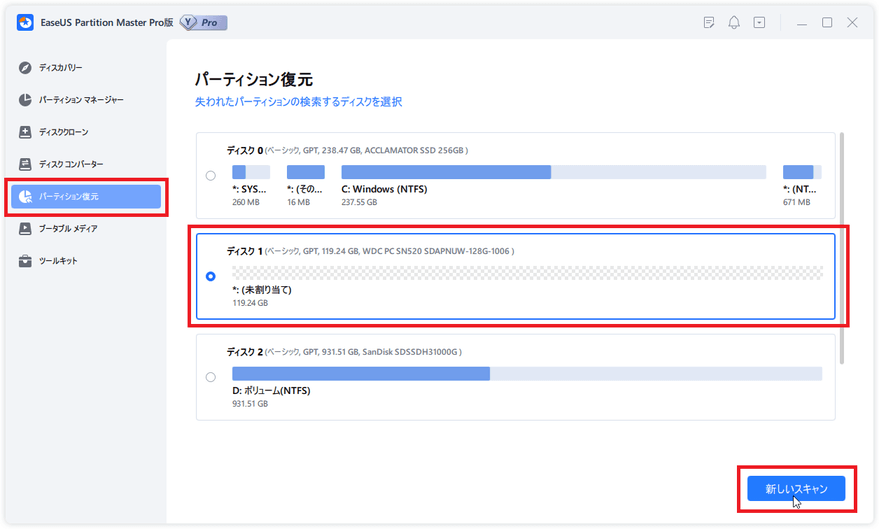Click the Disk Clone icon in sidebar
This screenshot has width=879, height=529.
tap(26, 132)
